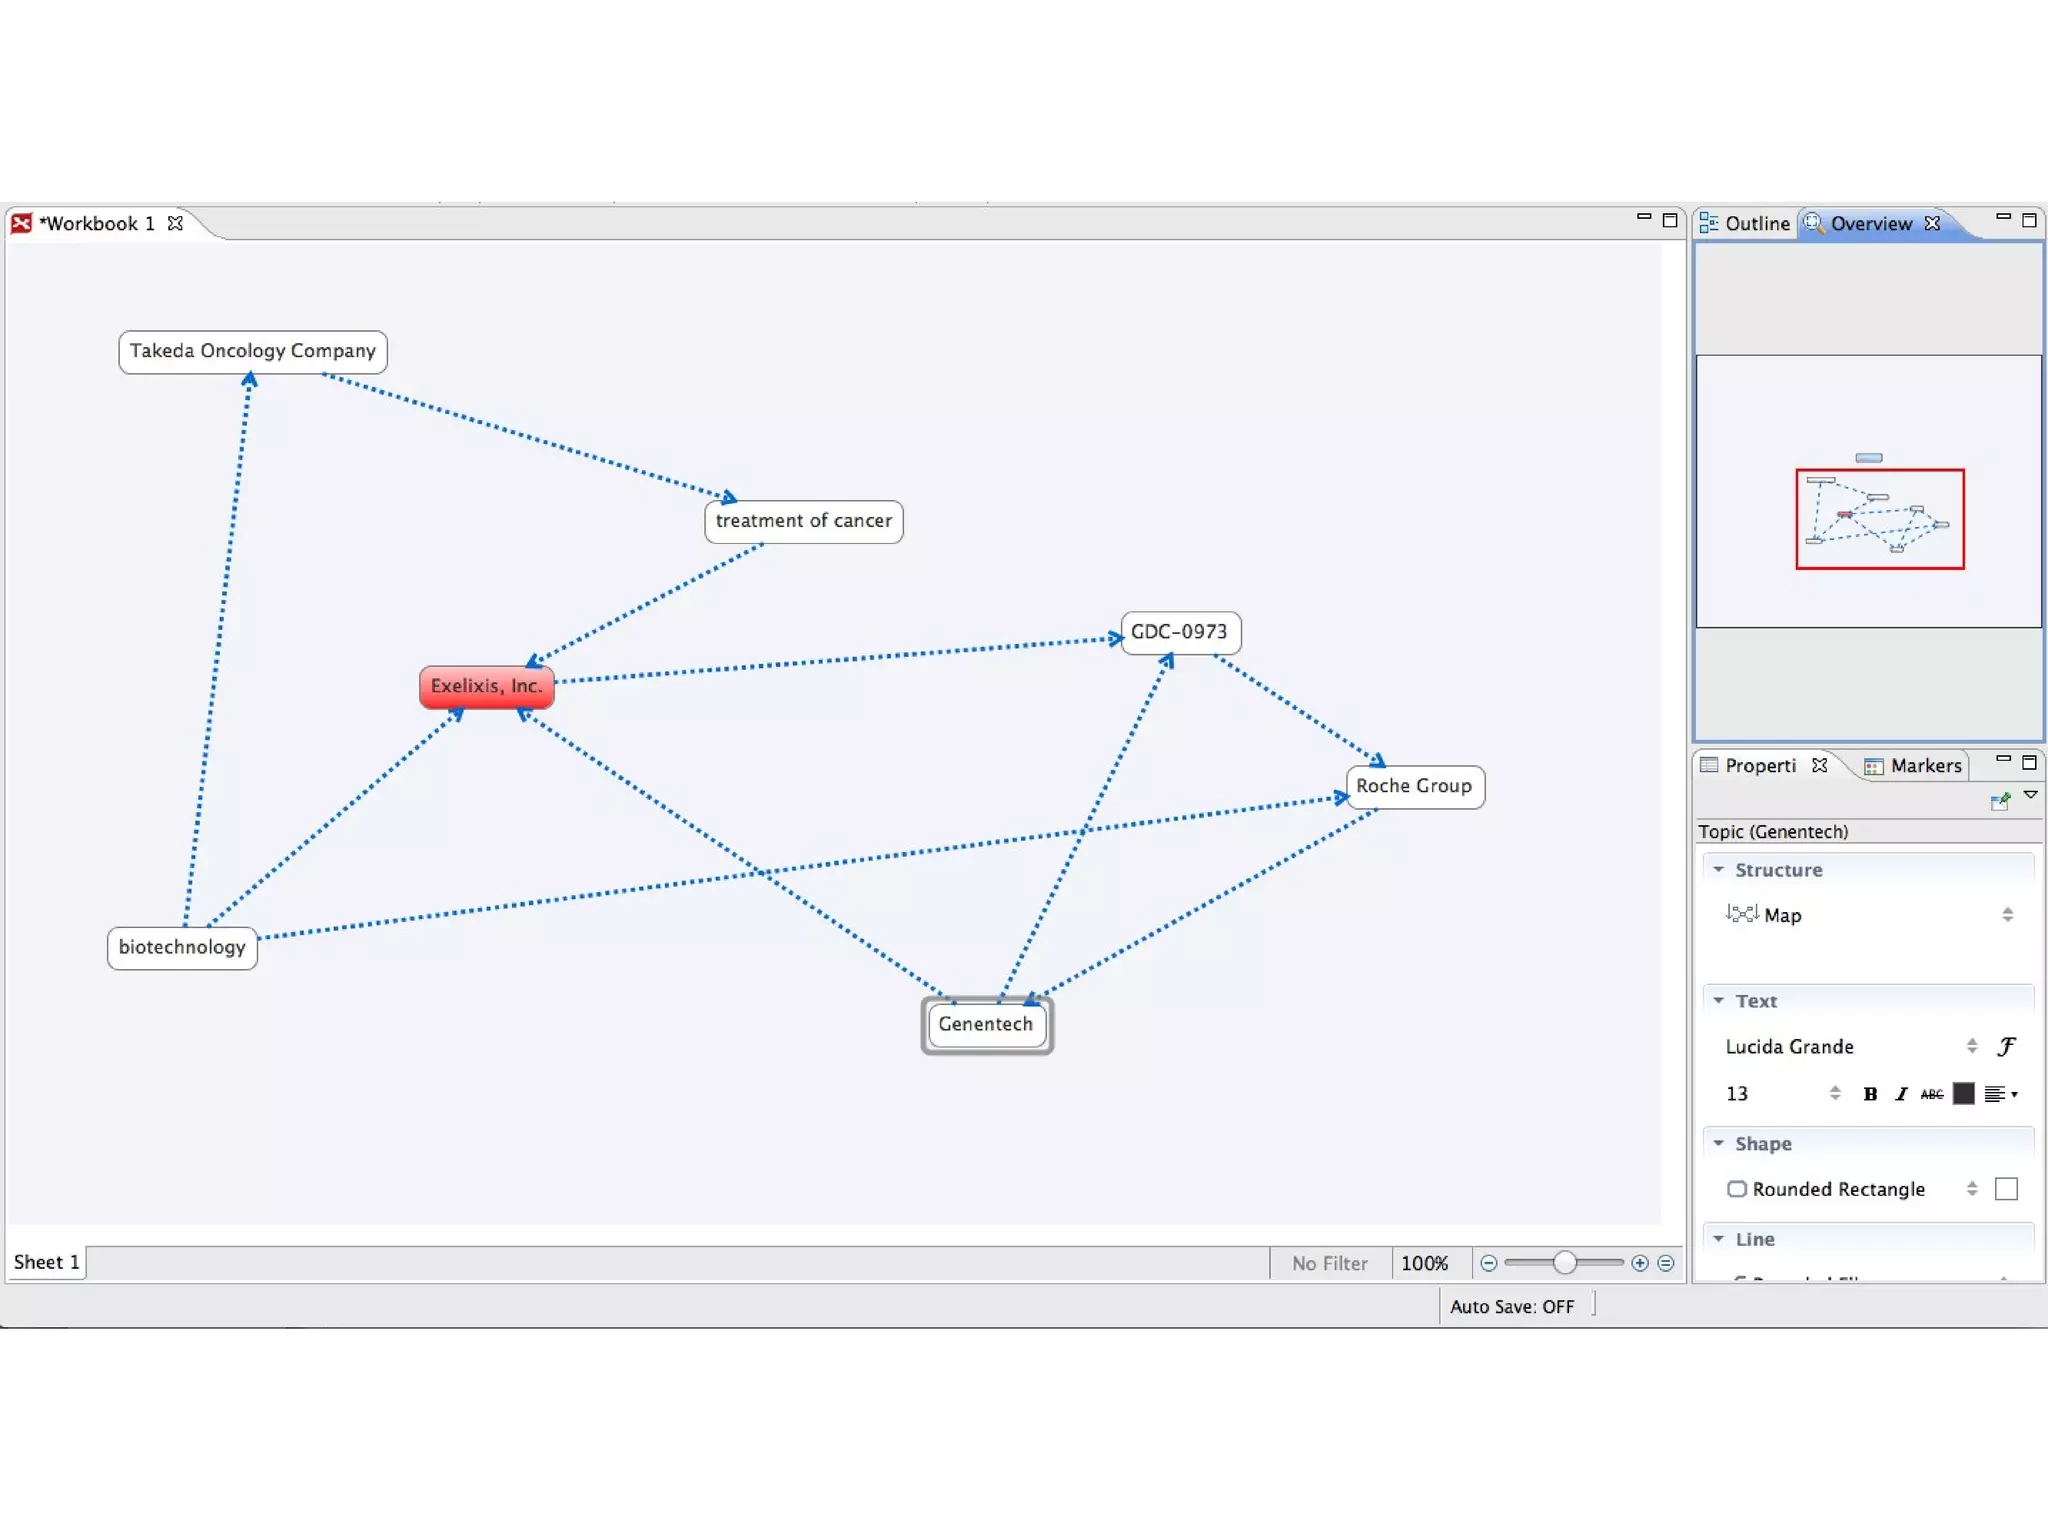
Task: Collapse the Structure section
Action: point(1719,870)
